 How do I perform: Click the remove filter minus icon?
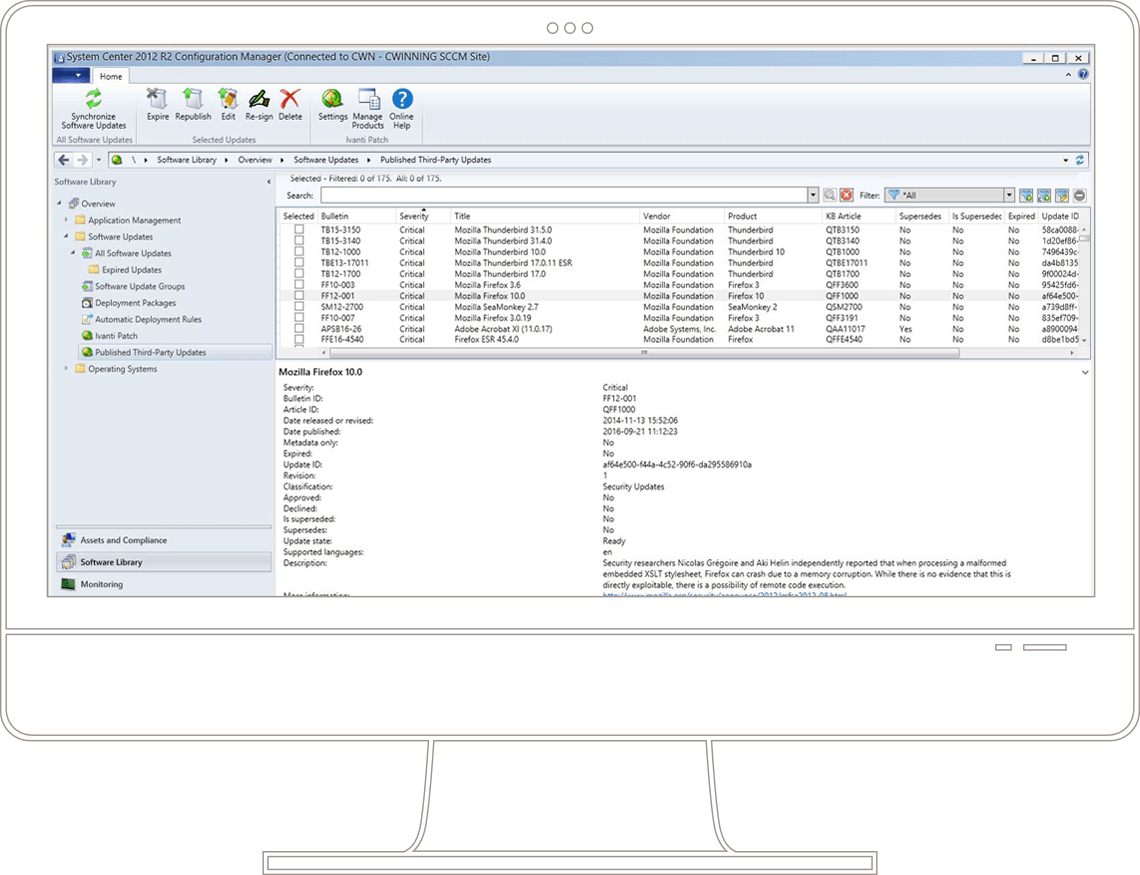click(x=1080, y=195)
